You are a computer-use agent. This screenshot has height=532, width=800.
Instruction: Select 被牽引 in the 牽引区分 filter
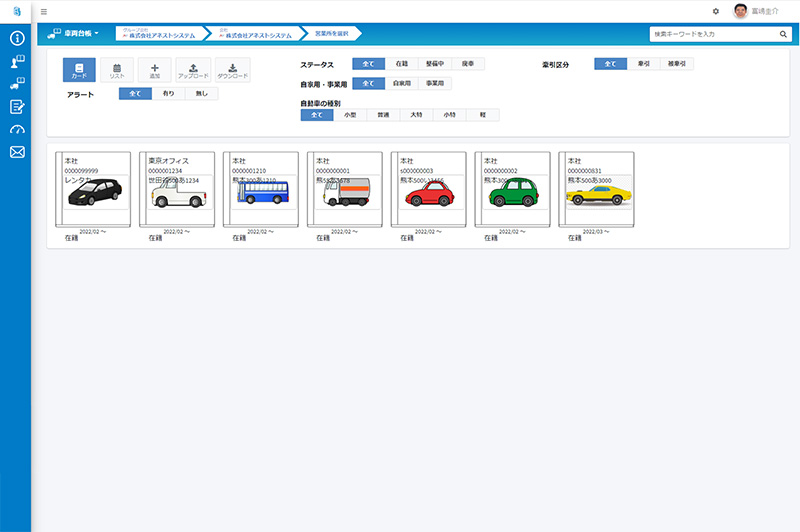coord(679,63)
